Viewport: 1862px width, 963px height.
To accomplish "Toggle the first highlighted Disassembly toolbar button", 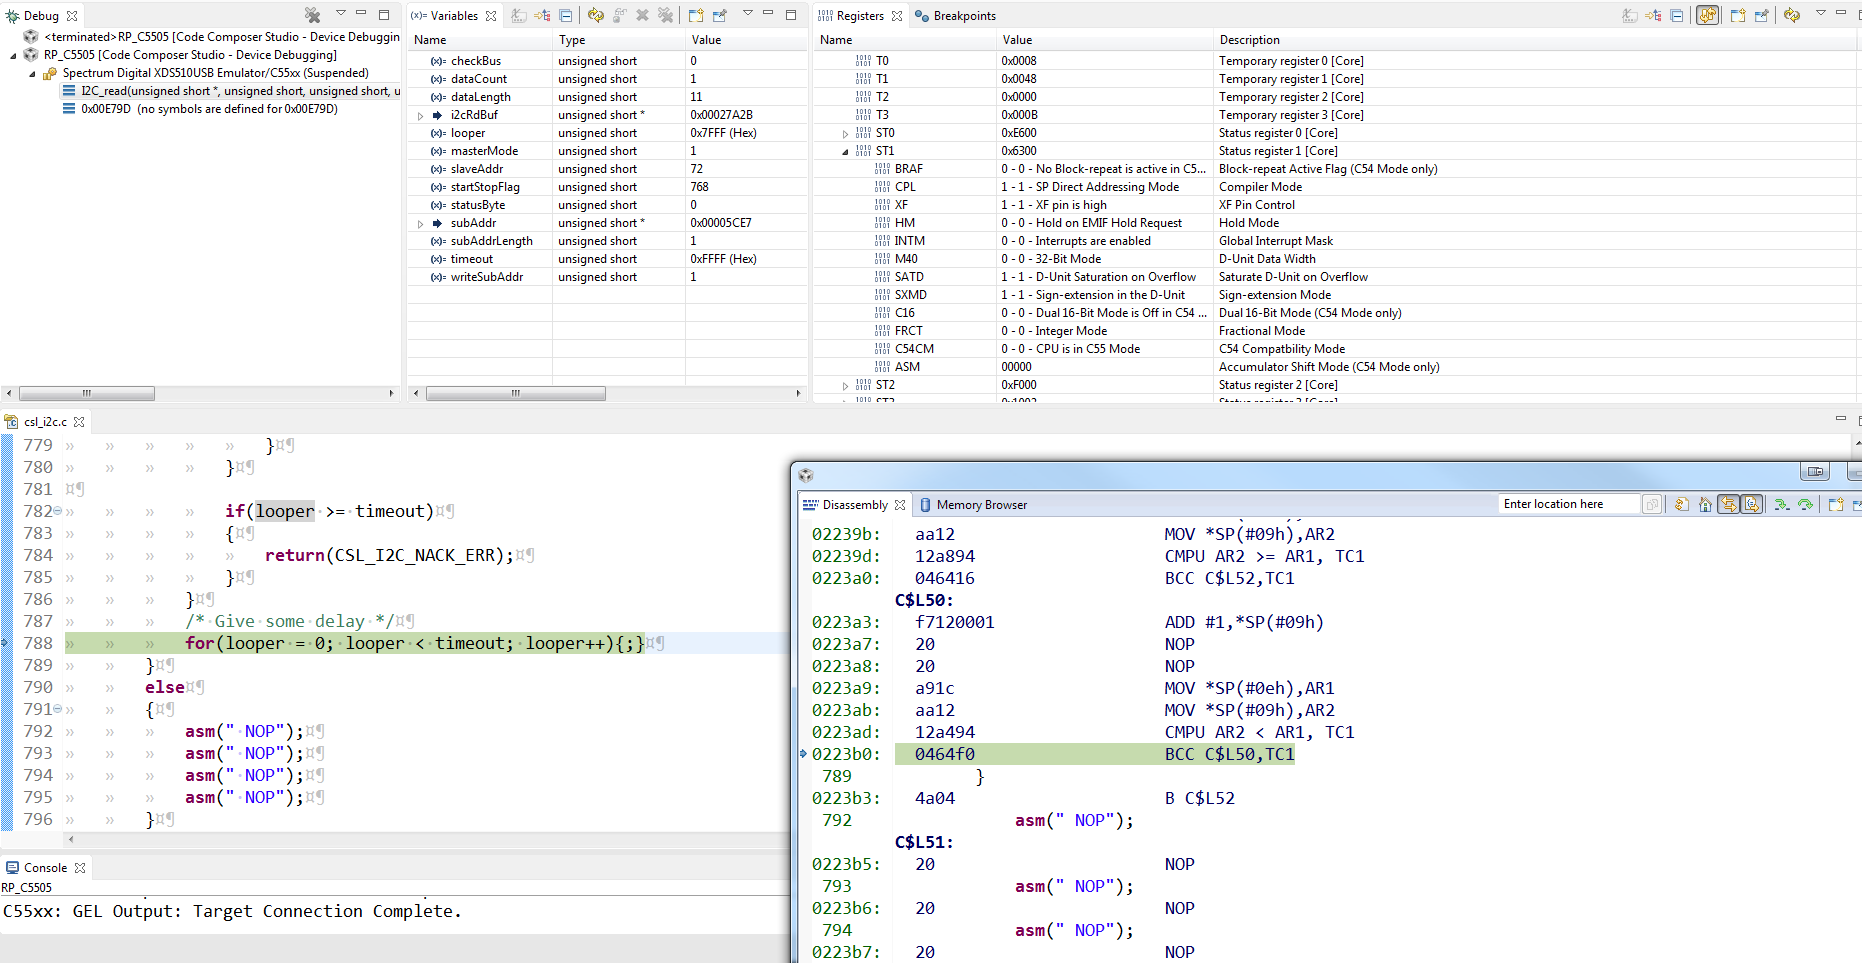I will (1729, 504).
